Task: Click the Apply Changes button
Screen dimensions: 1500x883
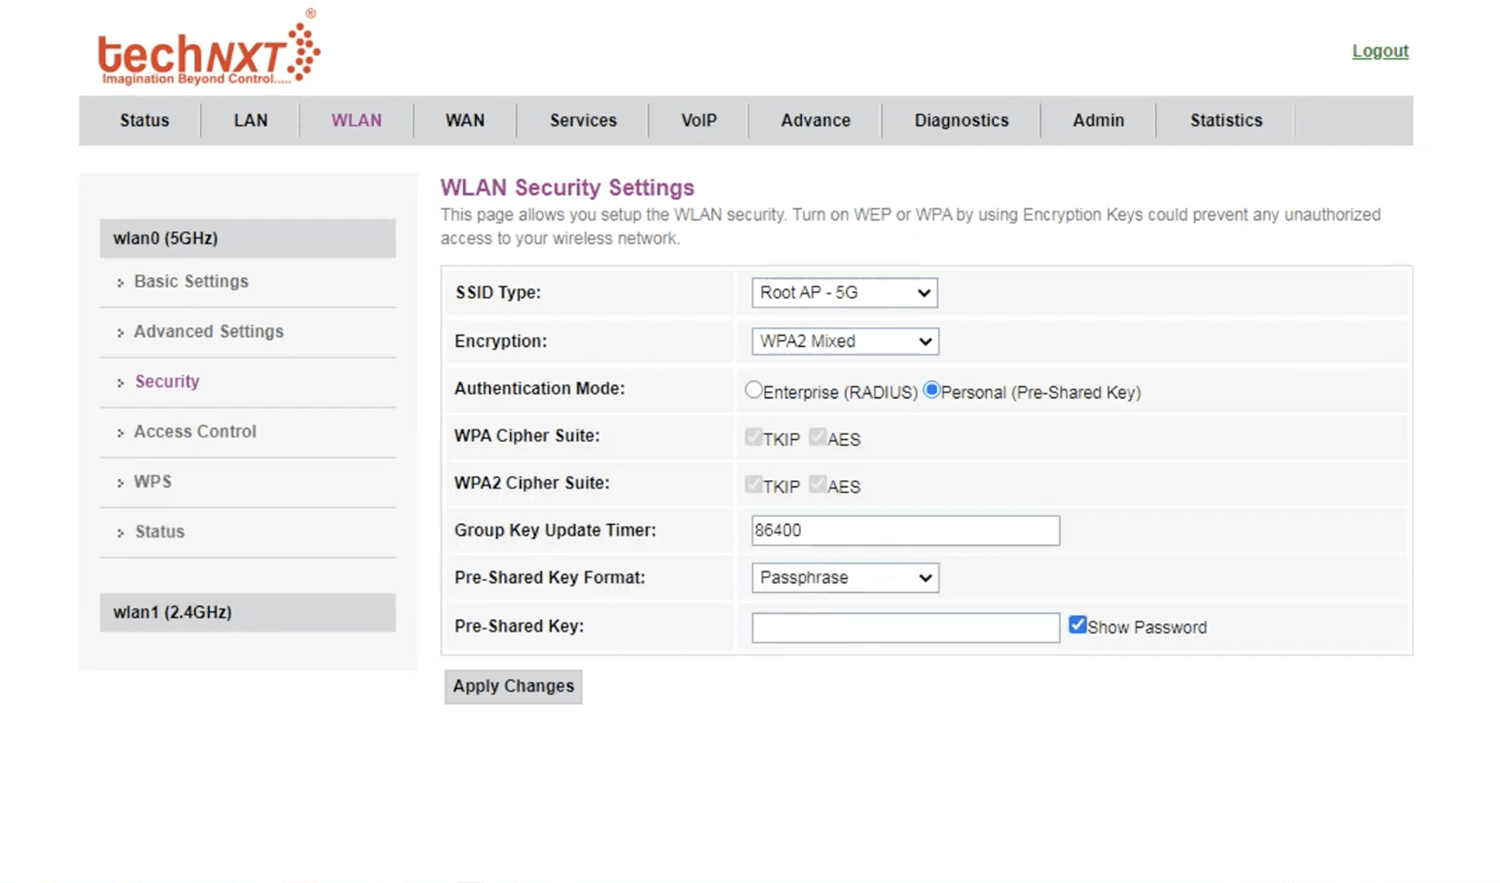Action: [513, 686]
